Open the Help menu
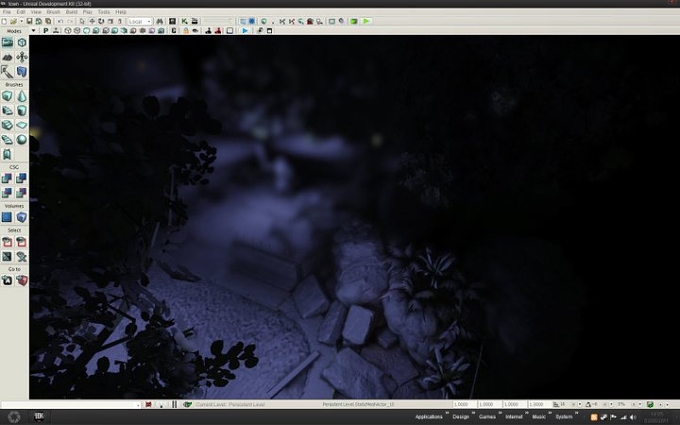 121,12
